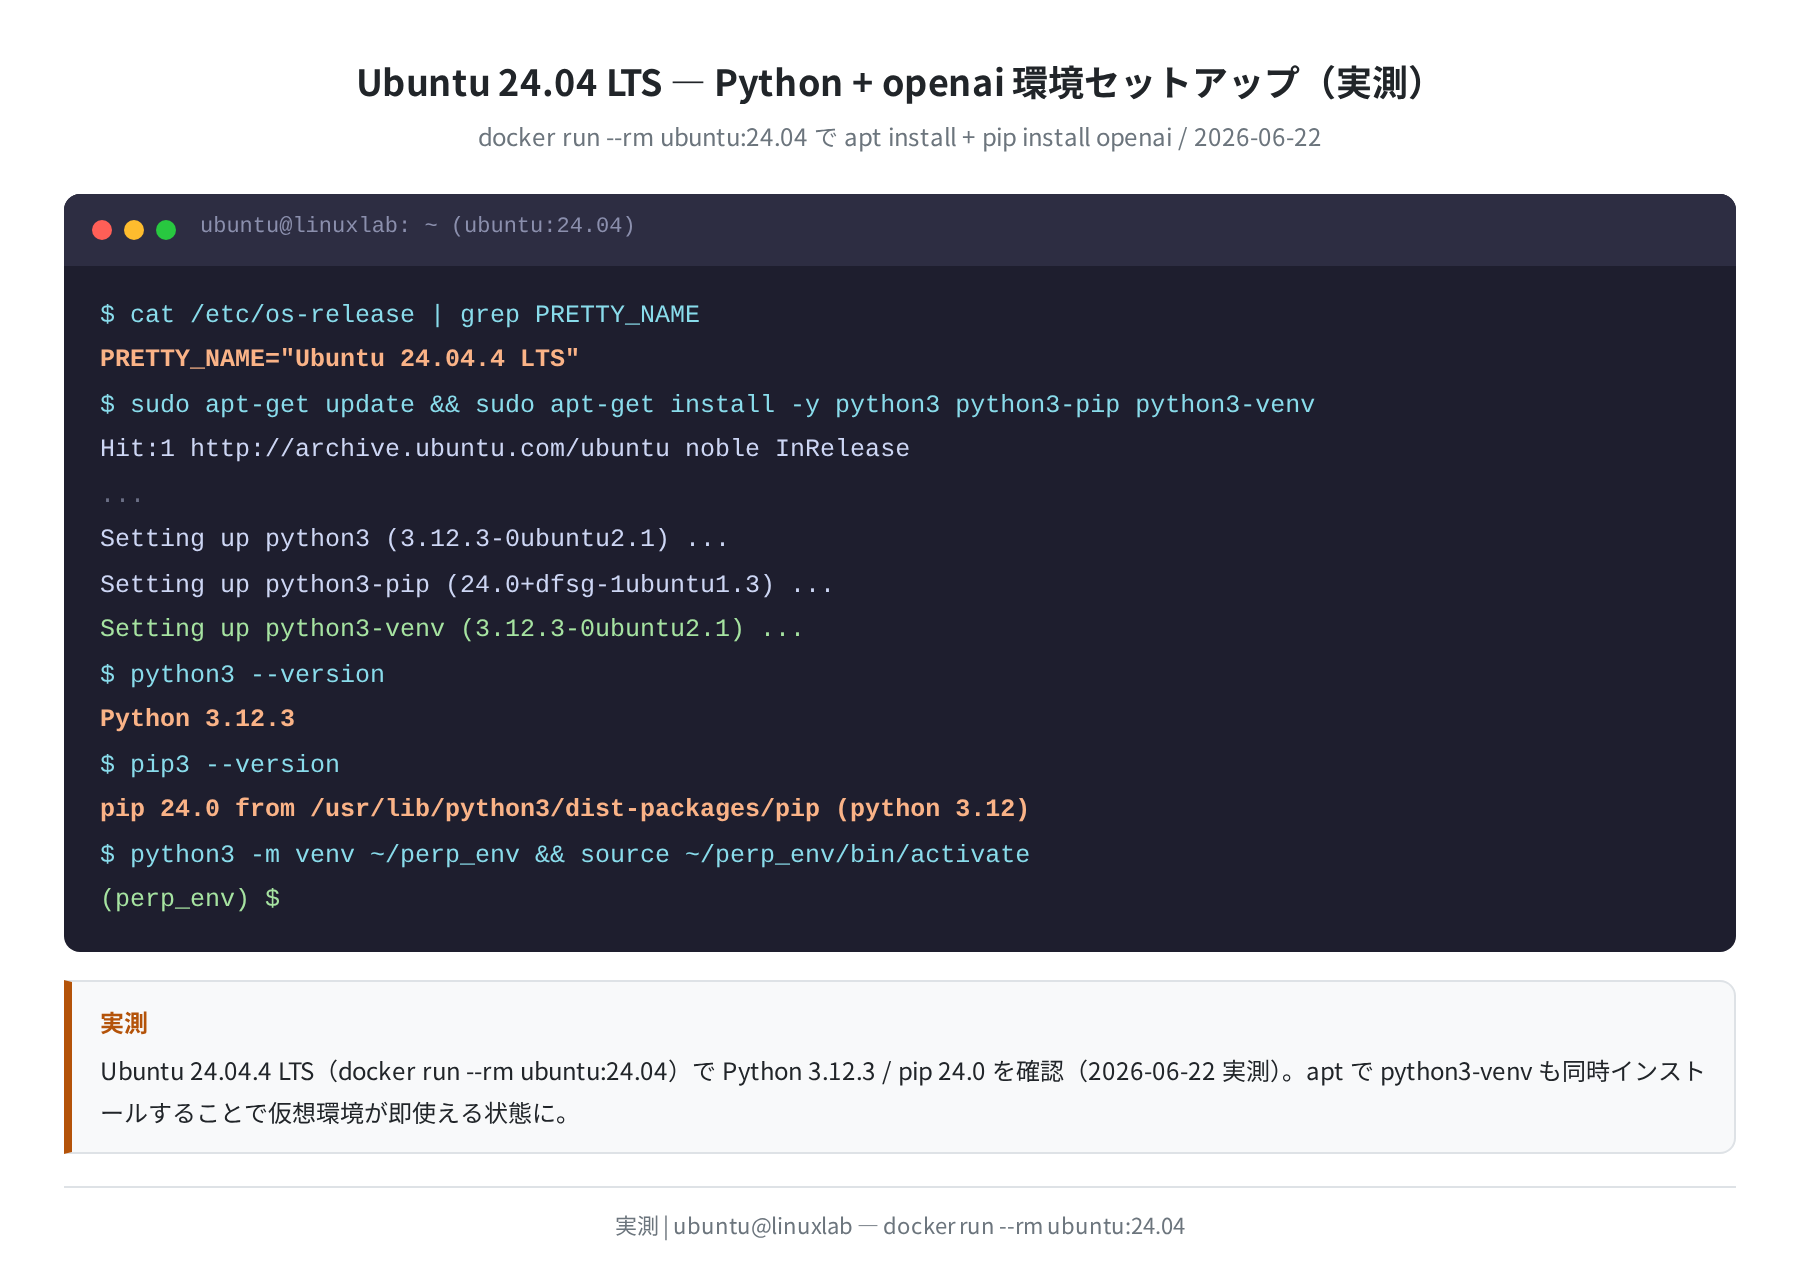1800x1282 pixels.
Task: Click green 'Setting up python3-venv' line
Action: pos(452,629)
